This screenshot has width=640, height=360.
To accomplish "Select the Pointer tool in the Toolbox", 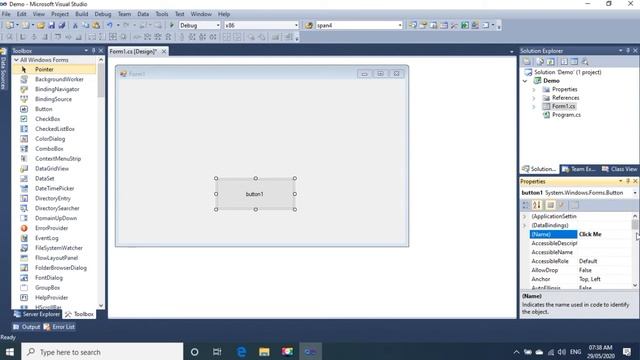I will click(x=54, y=69).
